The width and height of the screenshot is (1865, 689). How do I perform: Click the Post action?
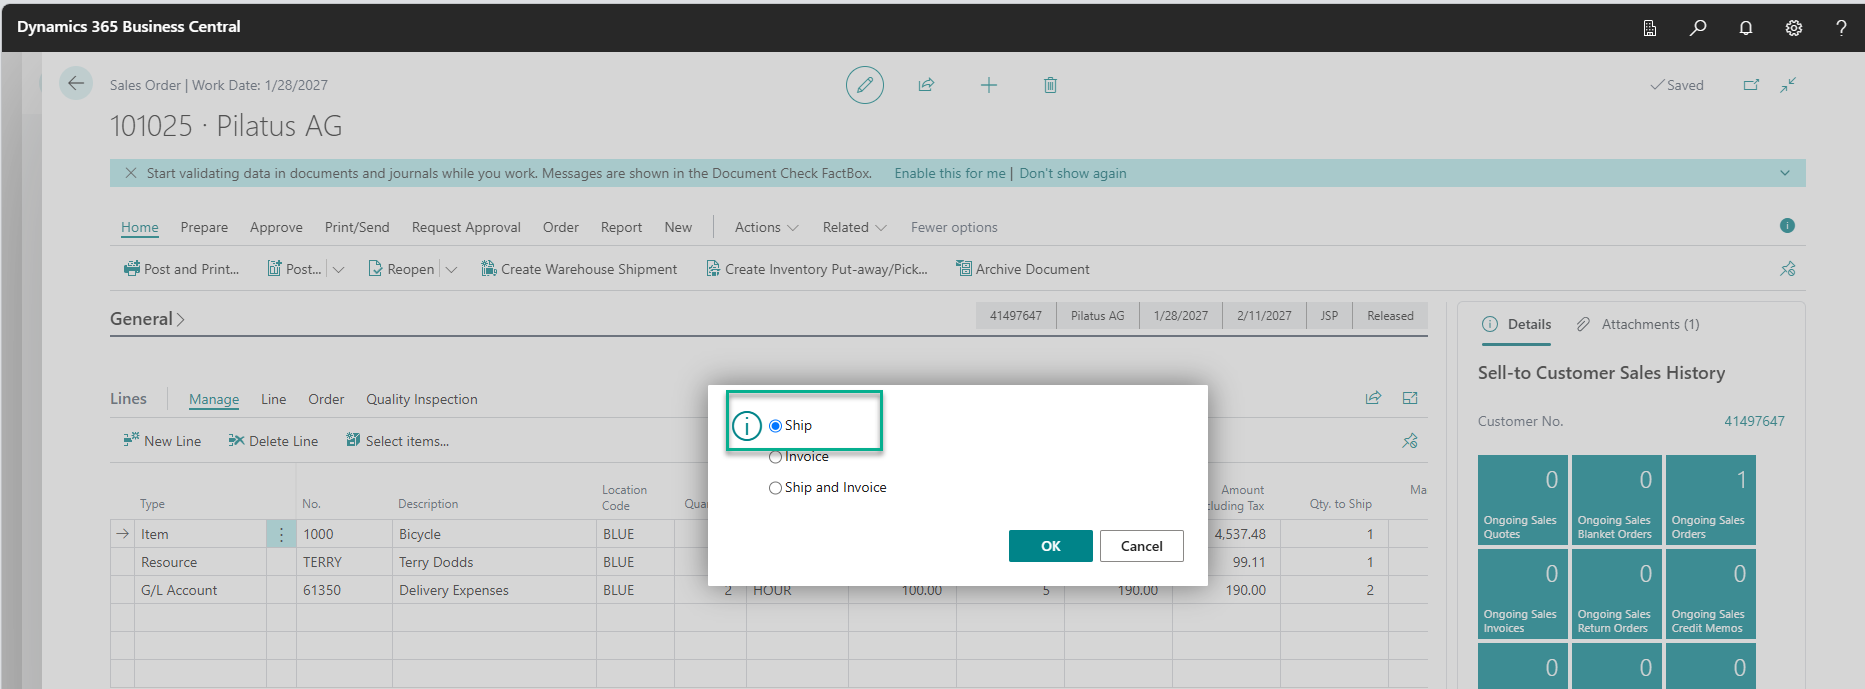pos(294,269)
